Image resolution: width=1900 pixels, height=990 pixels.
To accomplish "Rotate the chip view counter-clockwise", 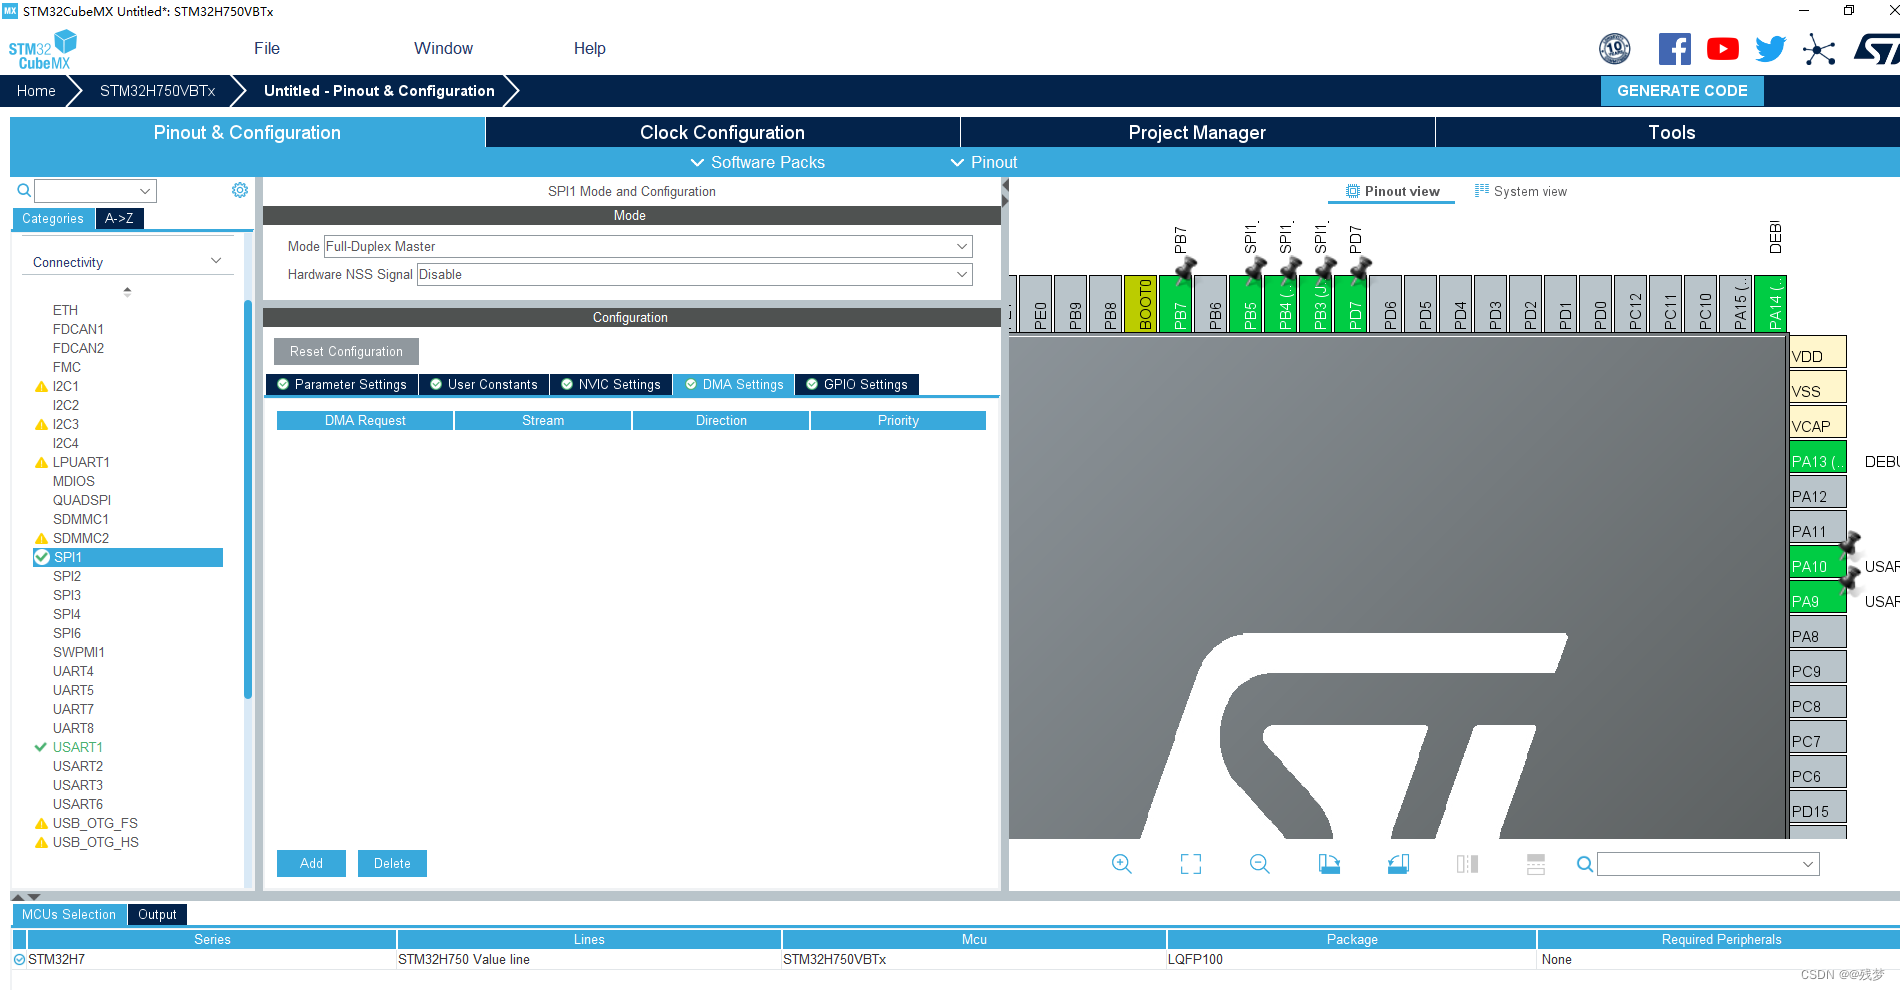I will (x=1398, y=864).
